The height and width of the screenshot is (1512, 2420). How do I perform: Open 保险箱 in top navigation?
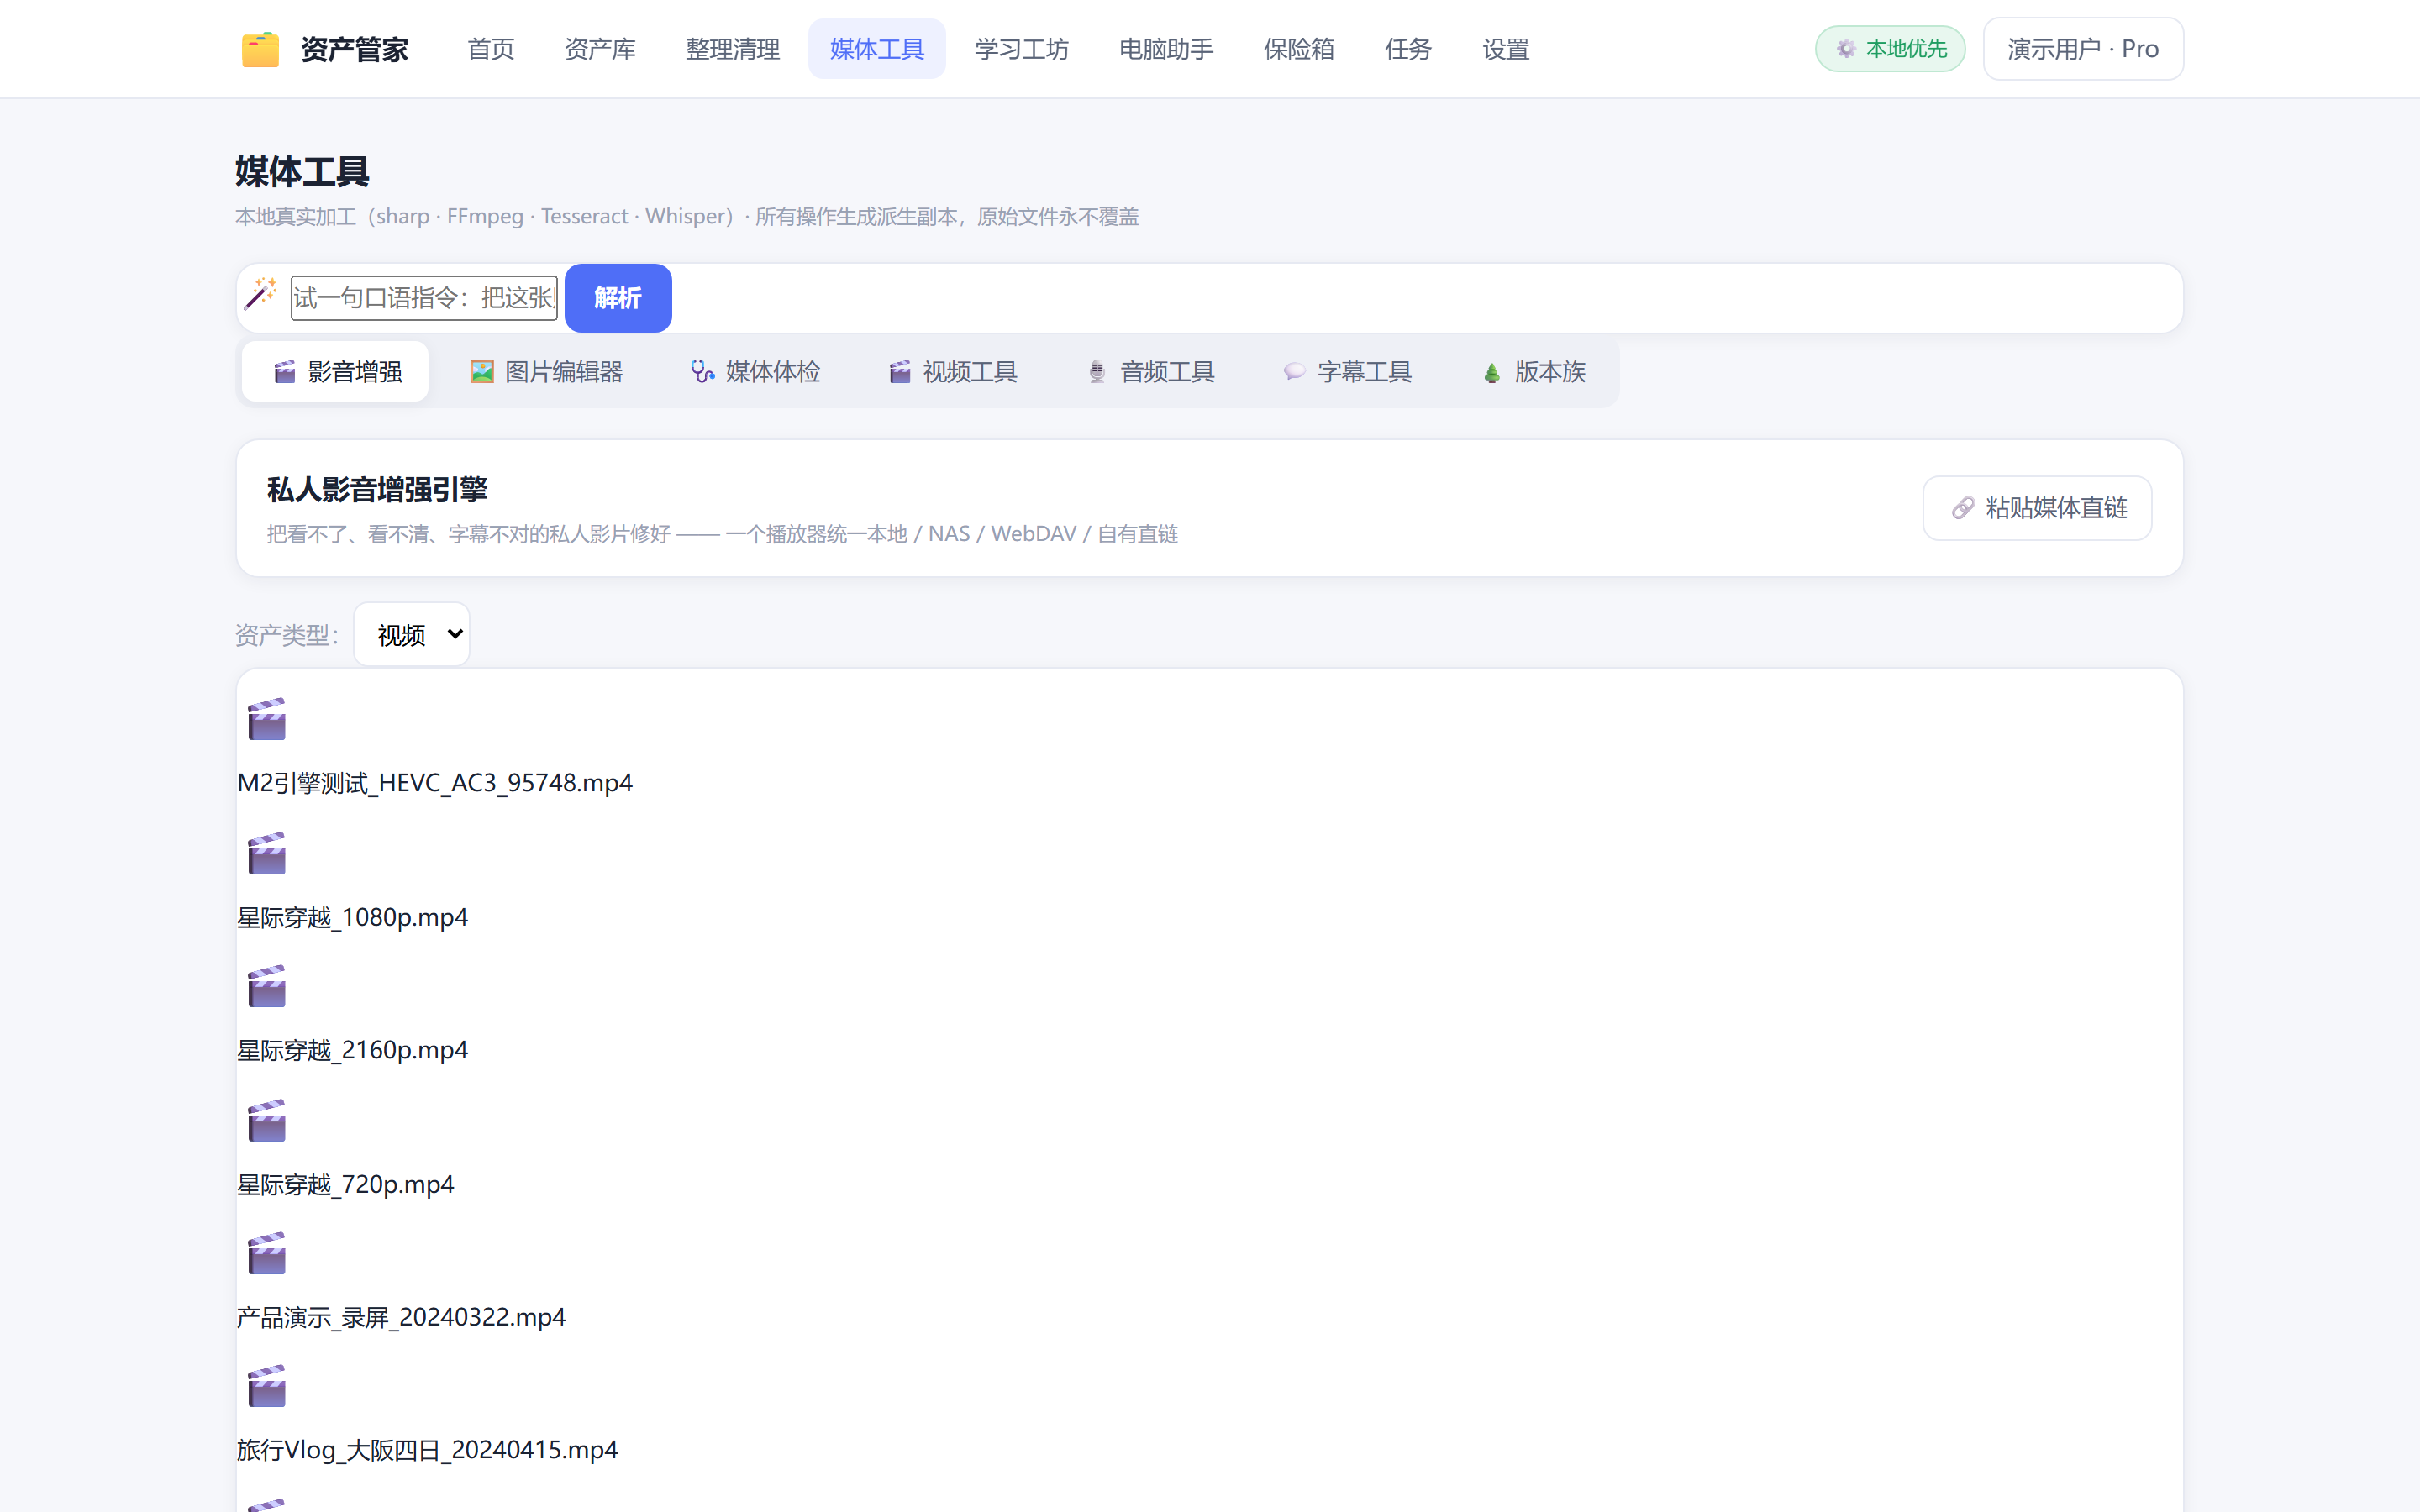tap(1299, 49)
